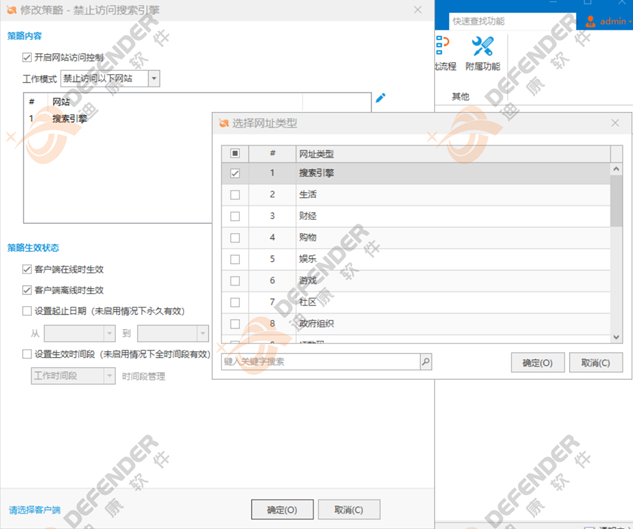Image resolution: width=633 pixels, height=529 pixels.
Task: Click 取消(C) in 选择网址类型 dialog
Action: (x=596, y=363)
